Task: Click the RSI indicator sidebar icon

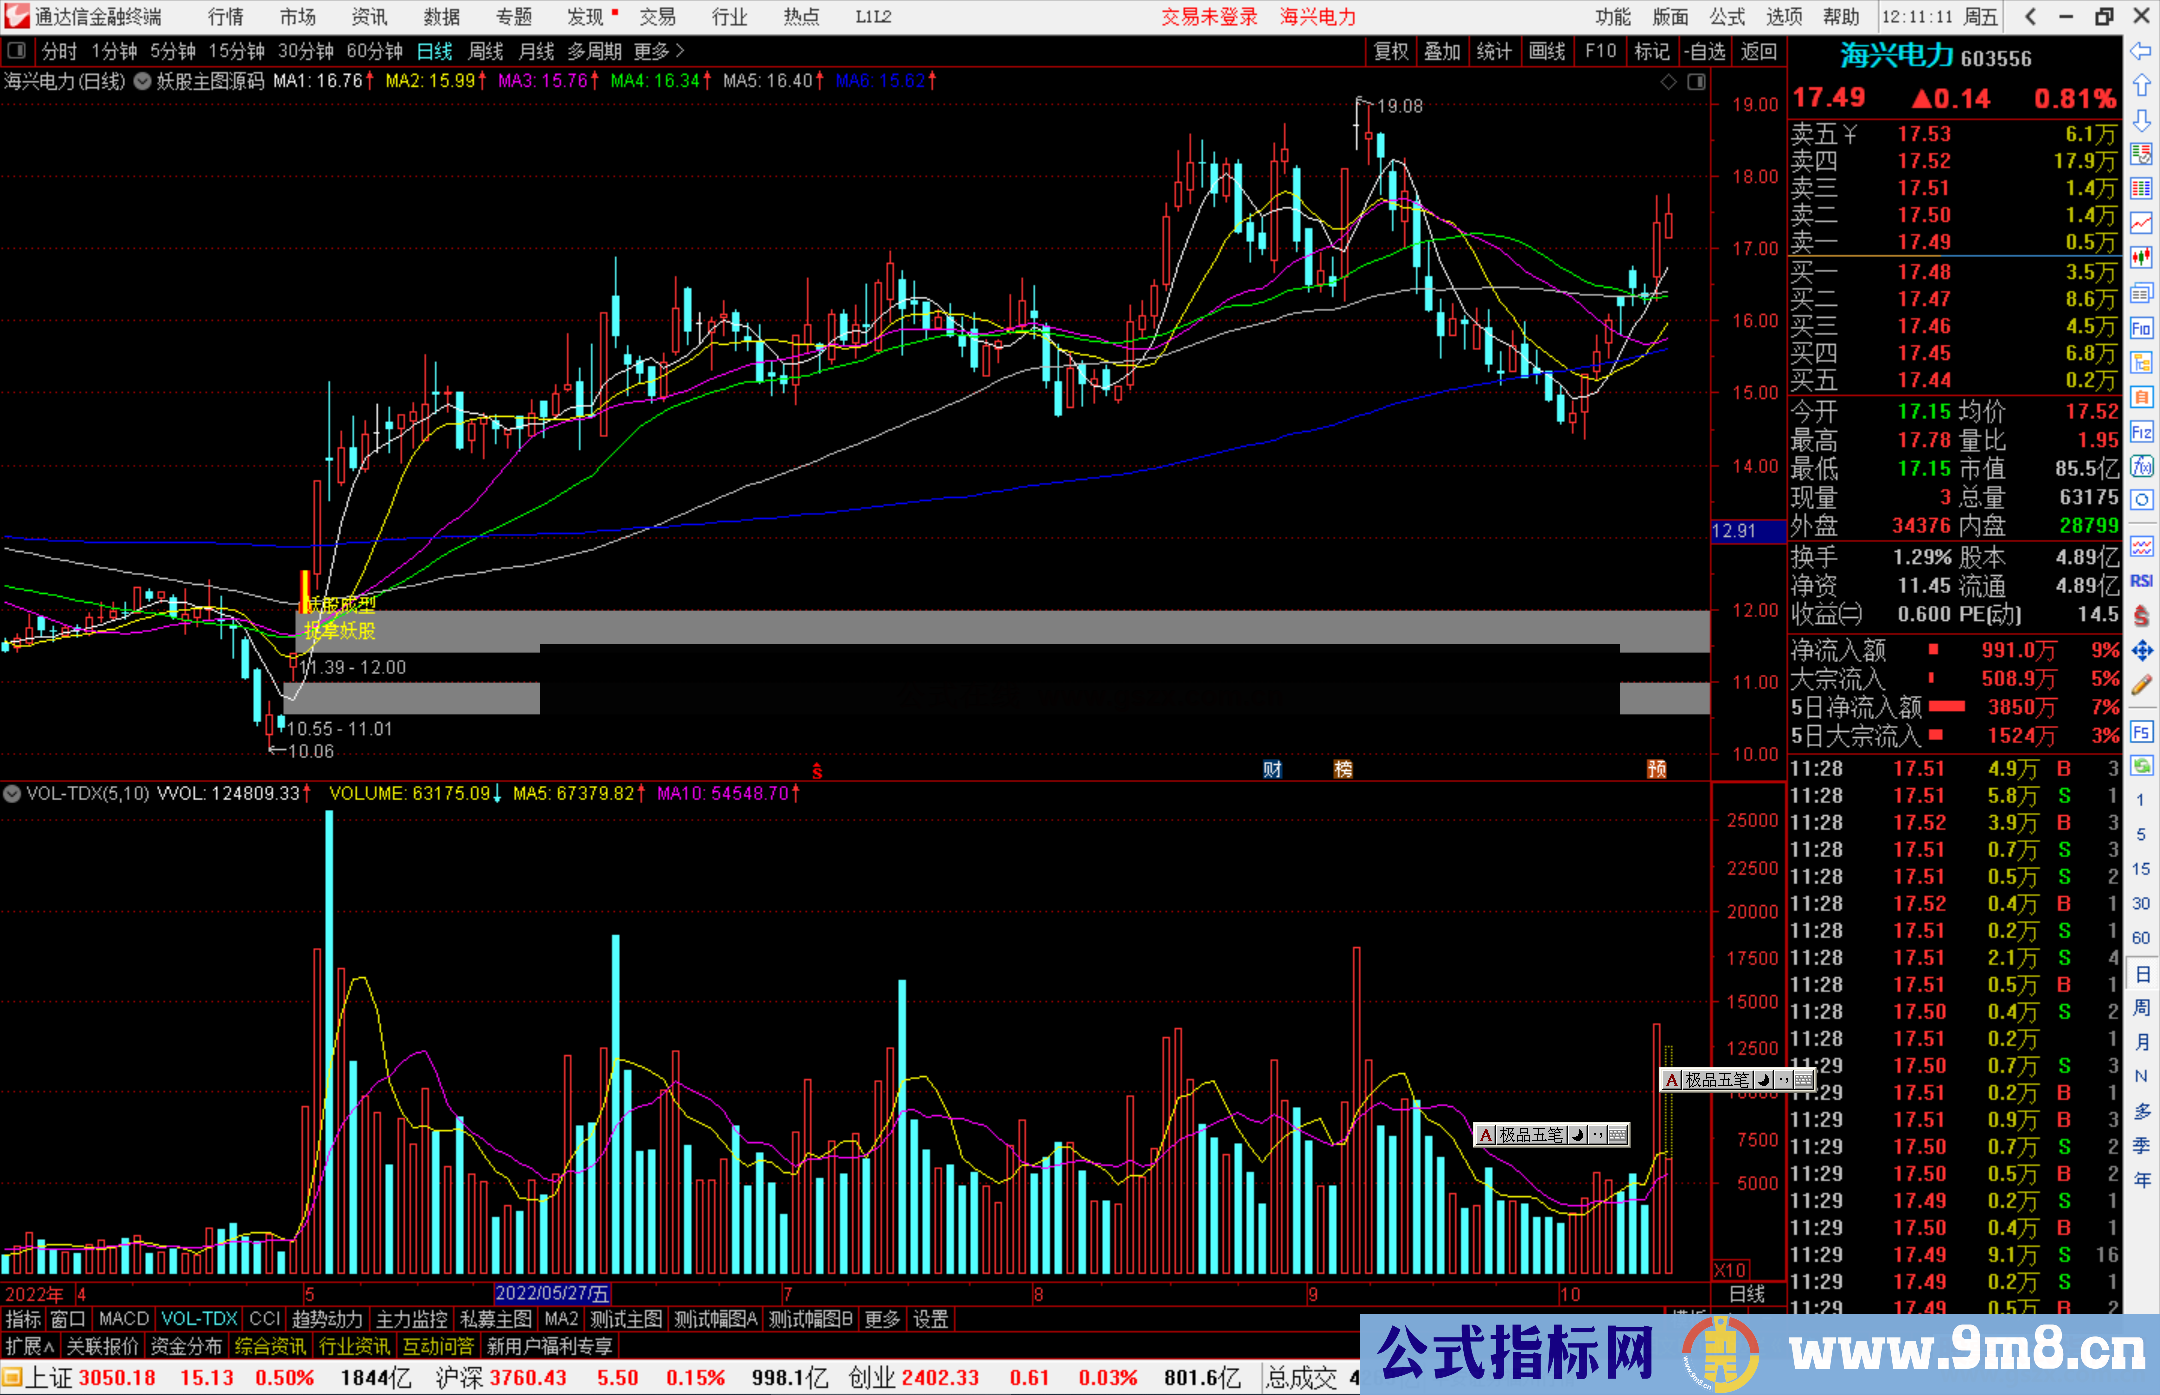Action: [x=2141, y=581]
